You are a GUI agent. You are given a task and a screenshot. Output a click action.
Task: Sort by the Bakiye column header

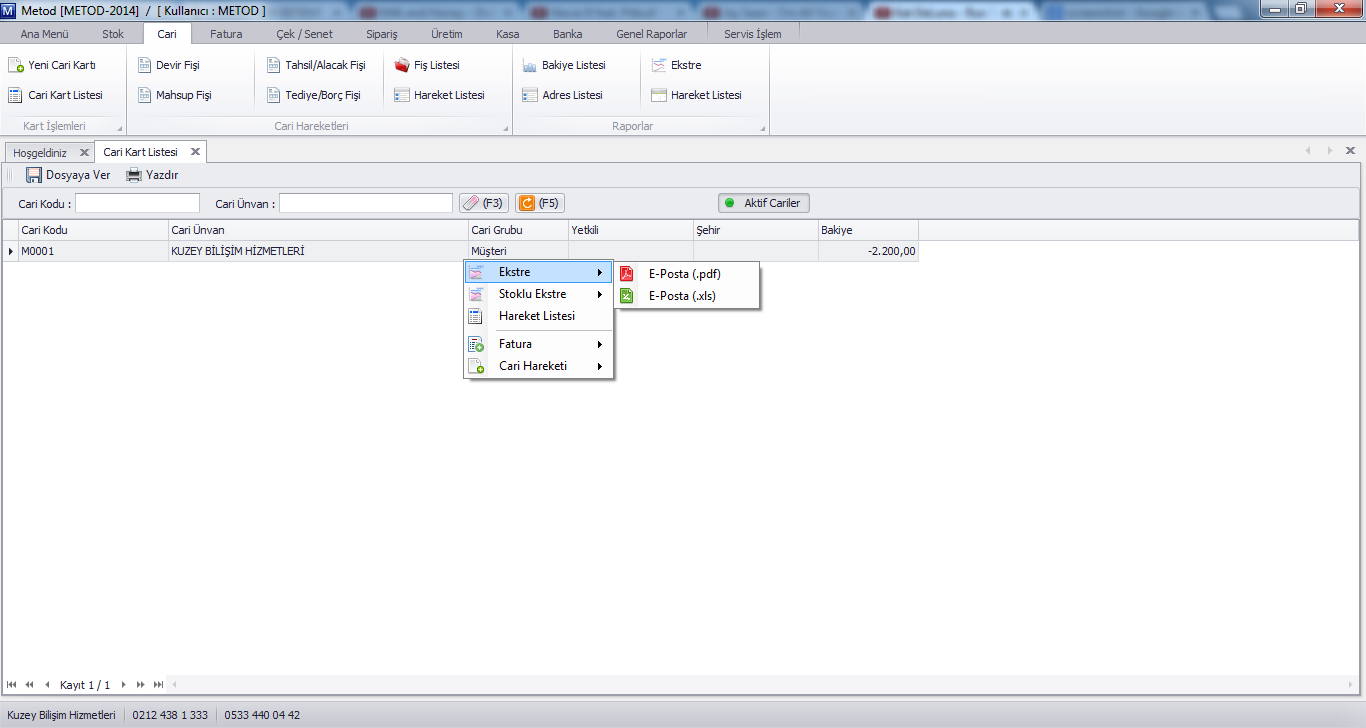click(x=867, y=230)
